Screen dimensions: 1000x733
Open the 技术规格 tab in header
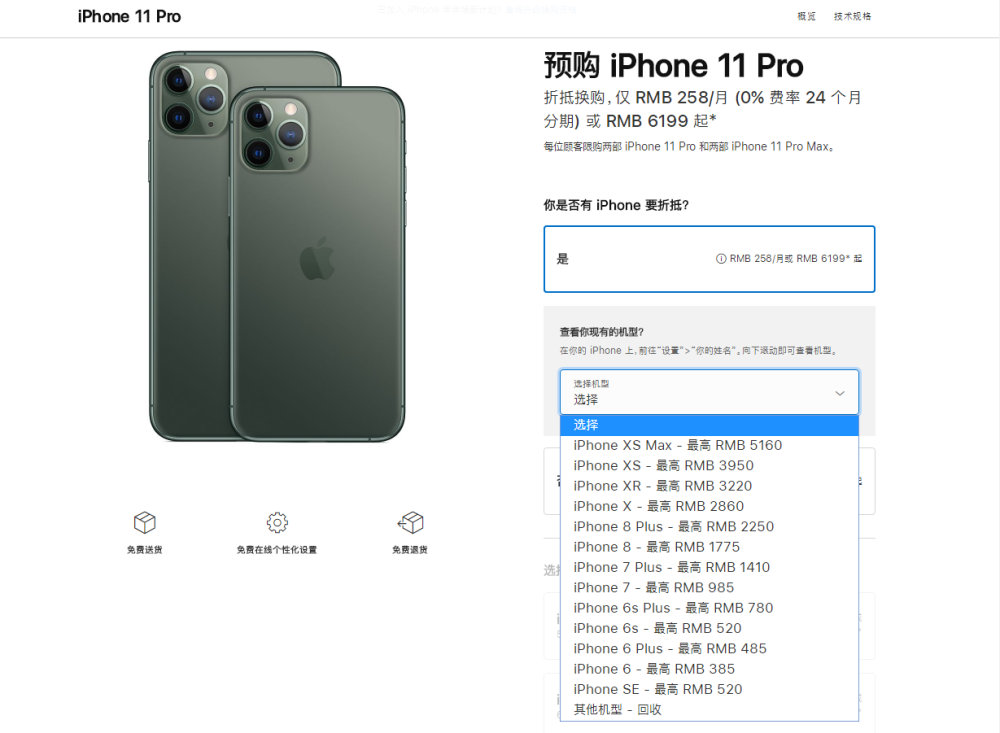pyautogui.click(x=852, y=16)
